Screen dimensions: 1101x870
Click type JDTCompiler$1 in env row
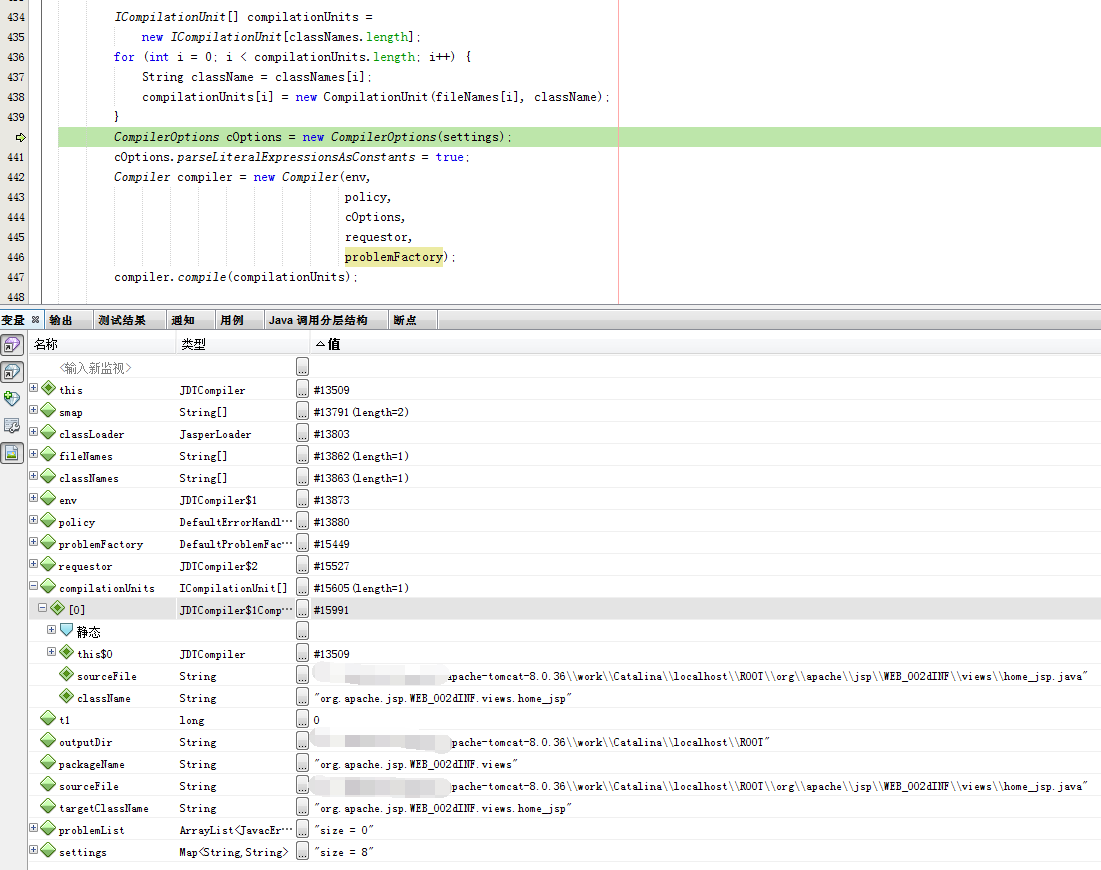(218, 500)
